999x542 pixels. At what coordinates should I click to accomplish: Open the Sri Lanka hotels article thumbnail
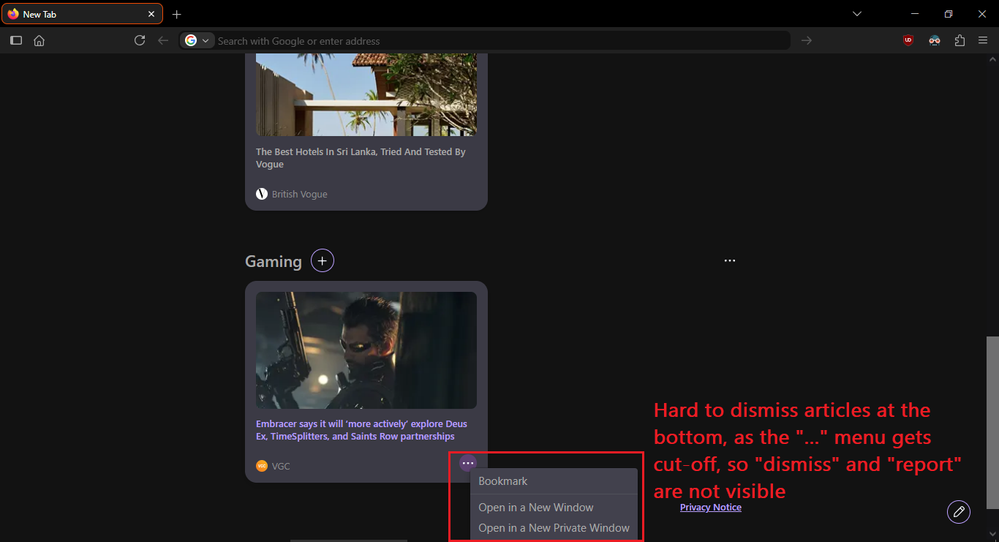366,94
